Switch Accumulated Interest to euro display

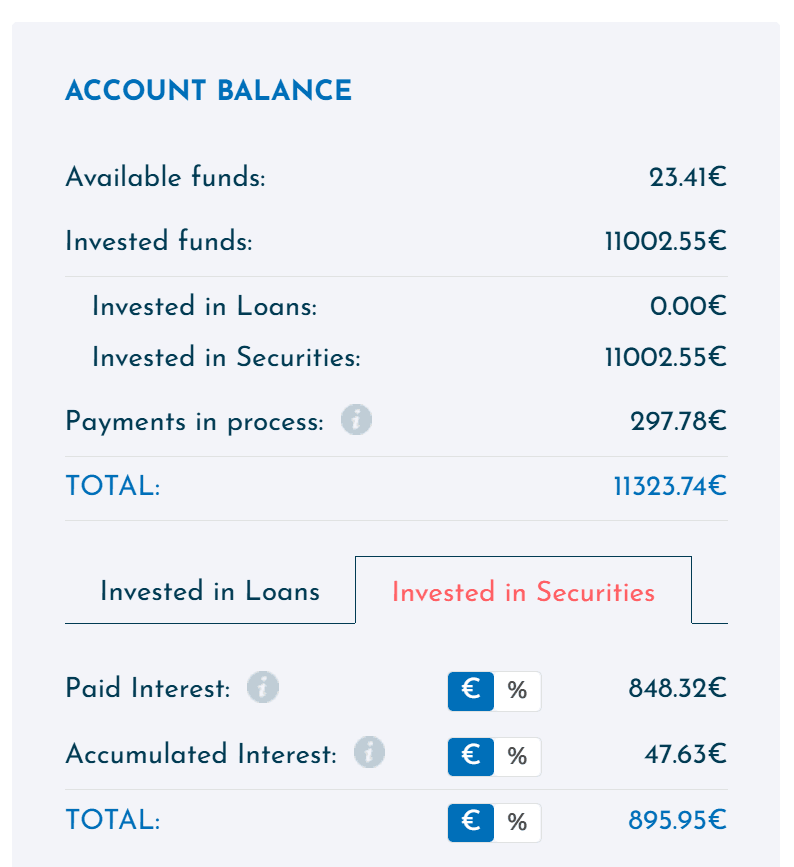tap(471, 757)
